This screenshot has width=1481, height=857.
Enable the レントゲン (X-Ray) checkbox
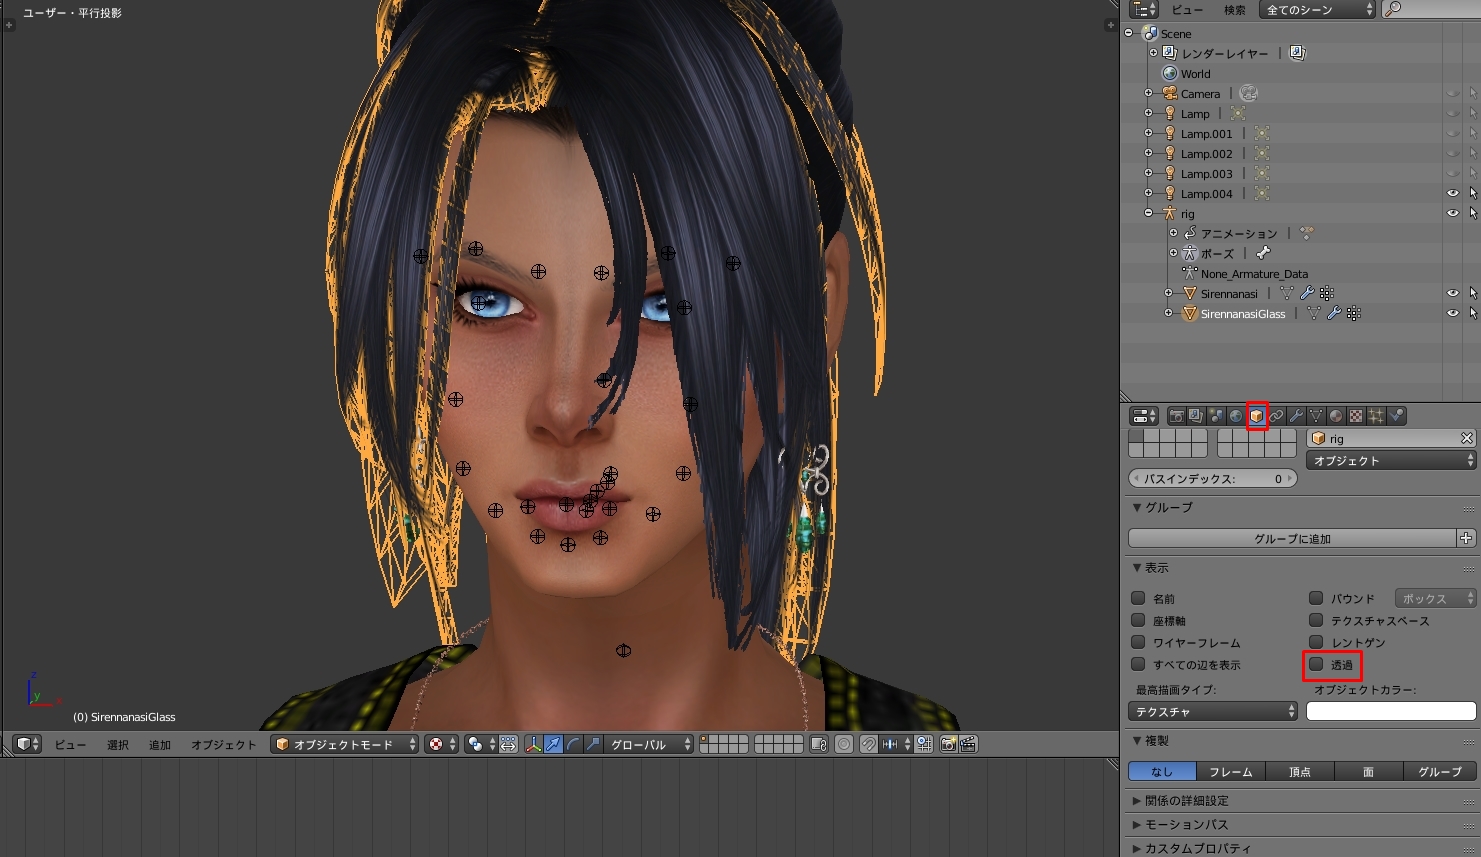coord(1316,642)
